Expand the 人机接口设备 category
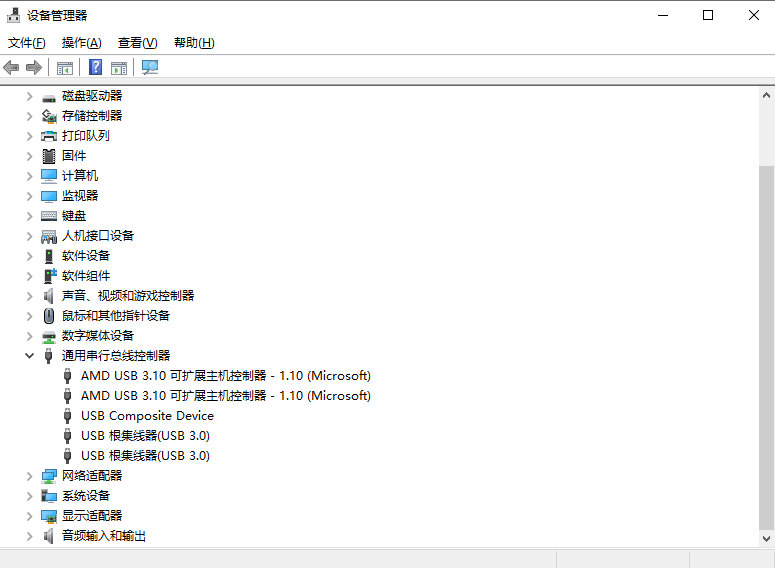This screenshot has width=775, height=568. click(x=30, y=236)
